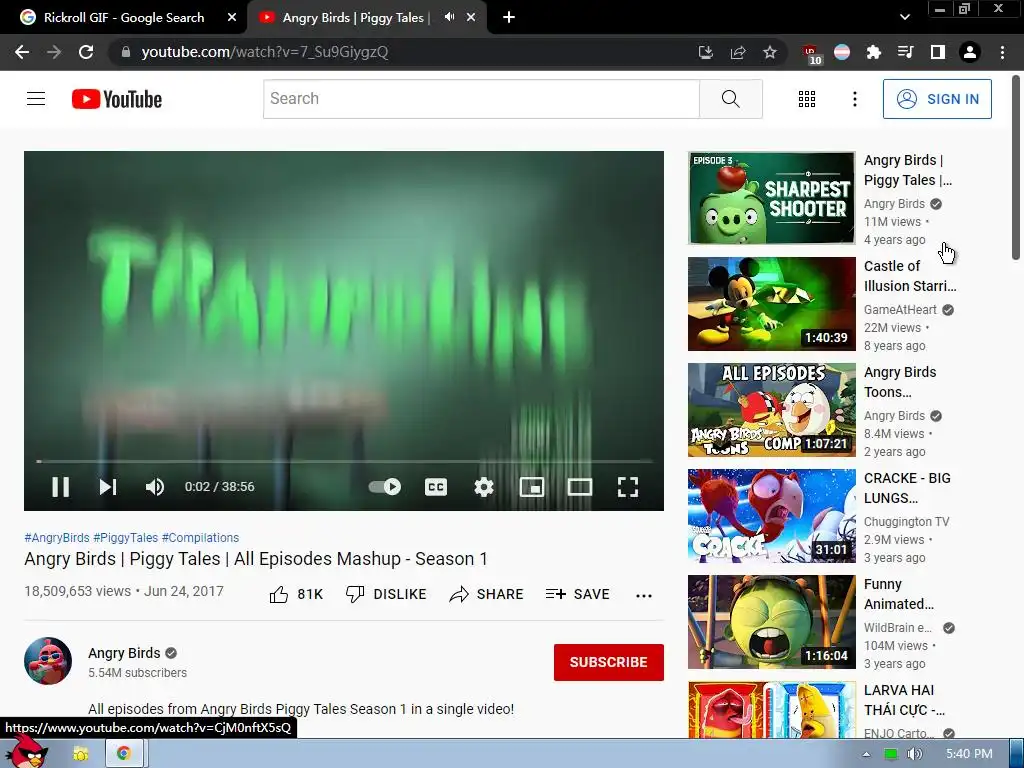Open a new browser tab
This screenshot has height=768, width=1024.
click(x=509, y=18)
